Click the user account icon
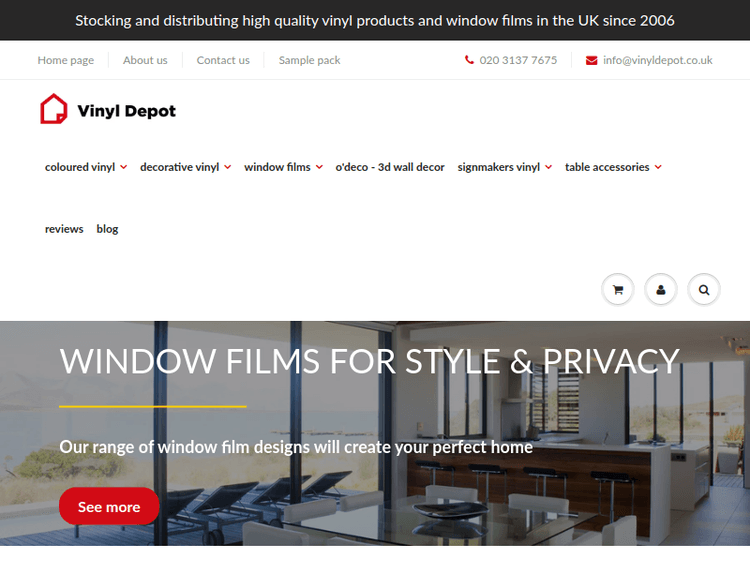The width and height of the screenshot is (750, 563). 661,290
